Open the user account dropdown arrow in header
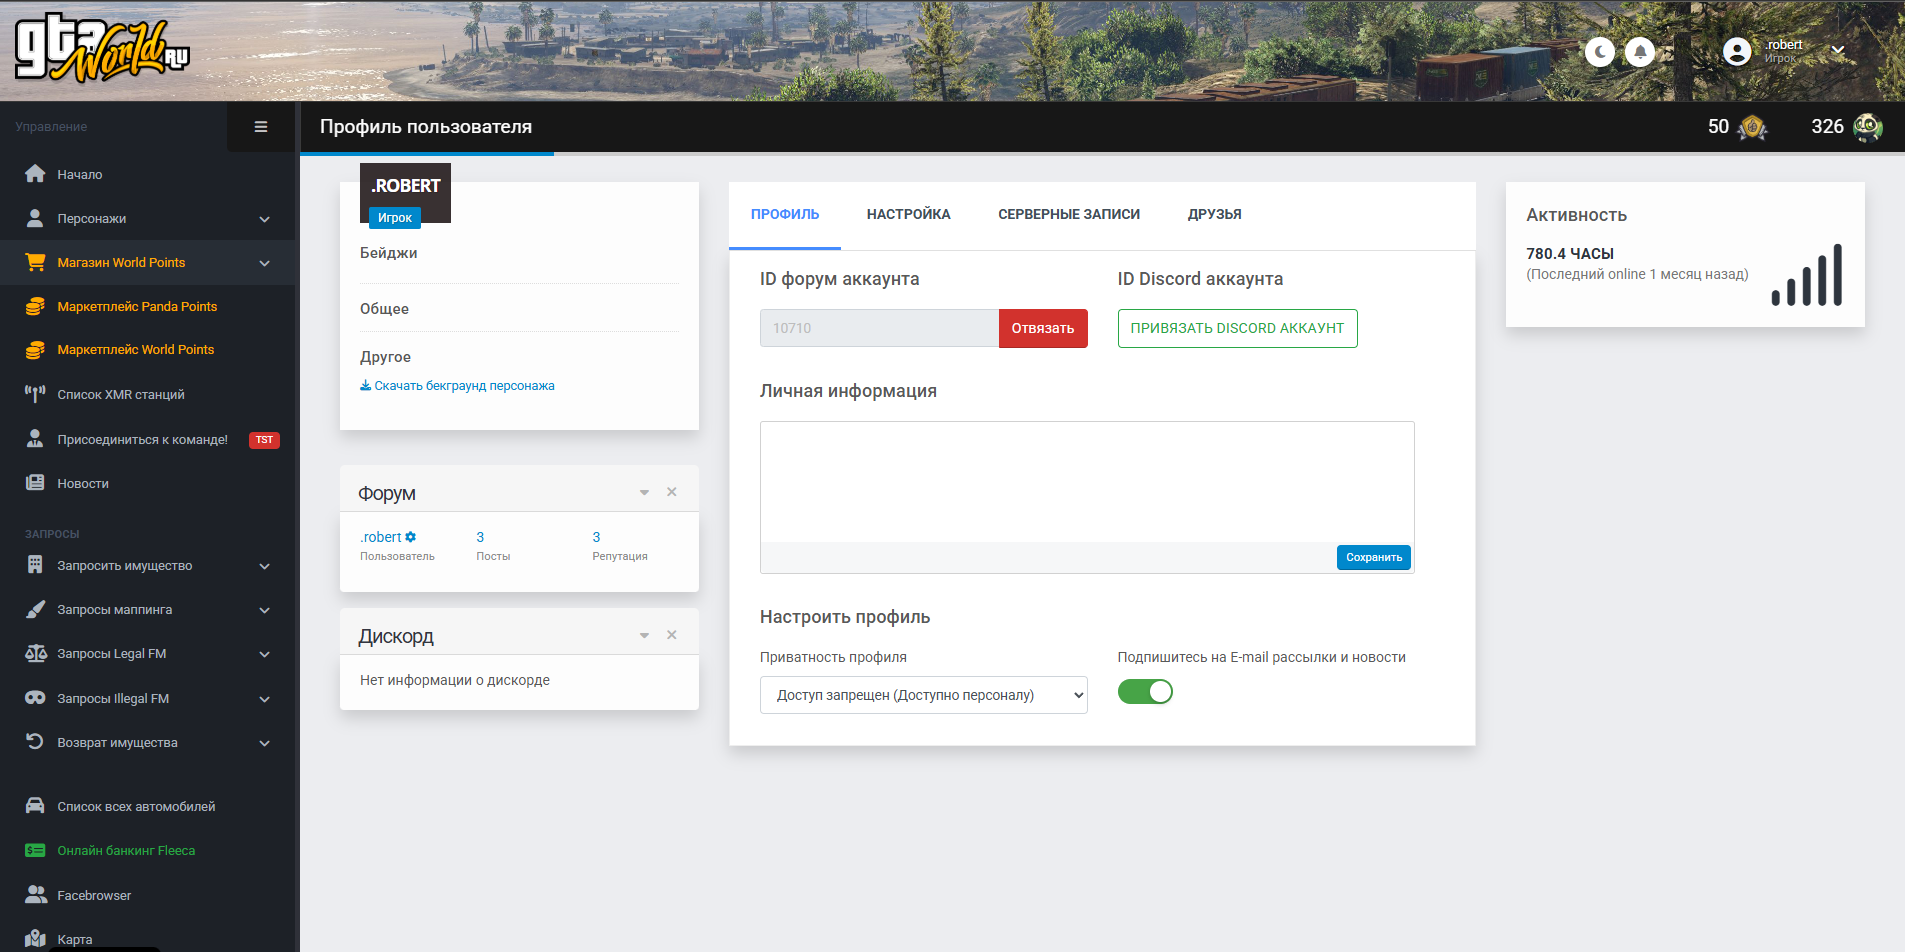This screenshot has width=1905, height=952. (x=1838, y=50)
